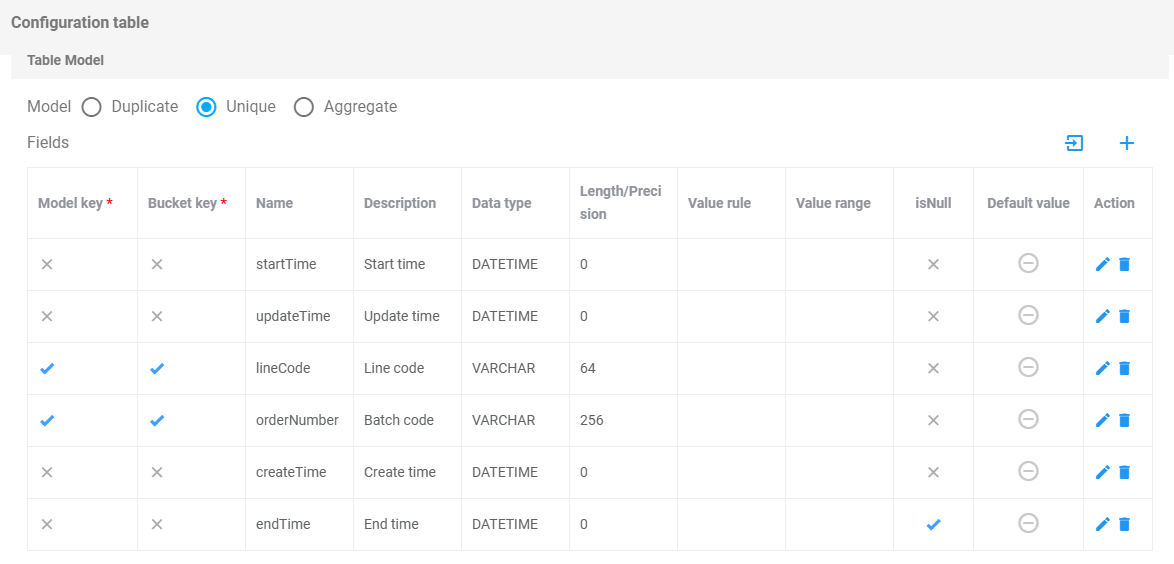
Task: Edit the lineCode field row
Action: coord(1103,368)
